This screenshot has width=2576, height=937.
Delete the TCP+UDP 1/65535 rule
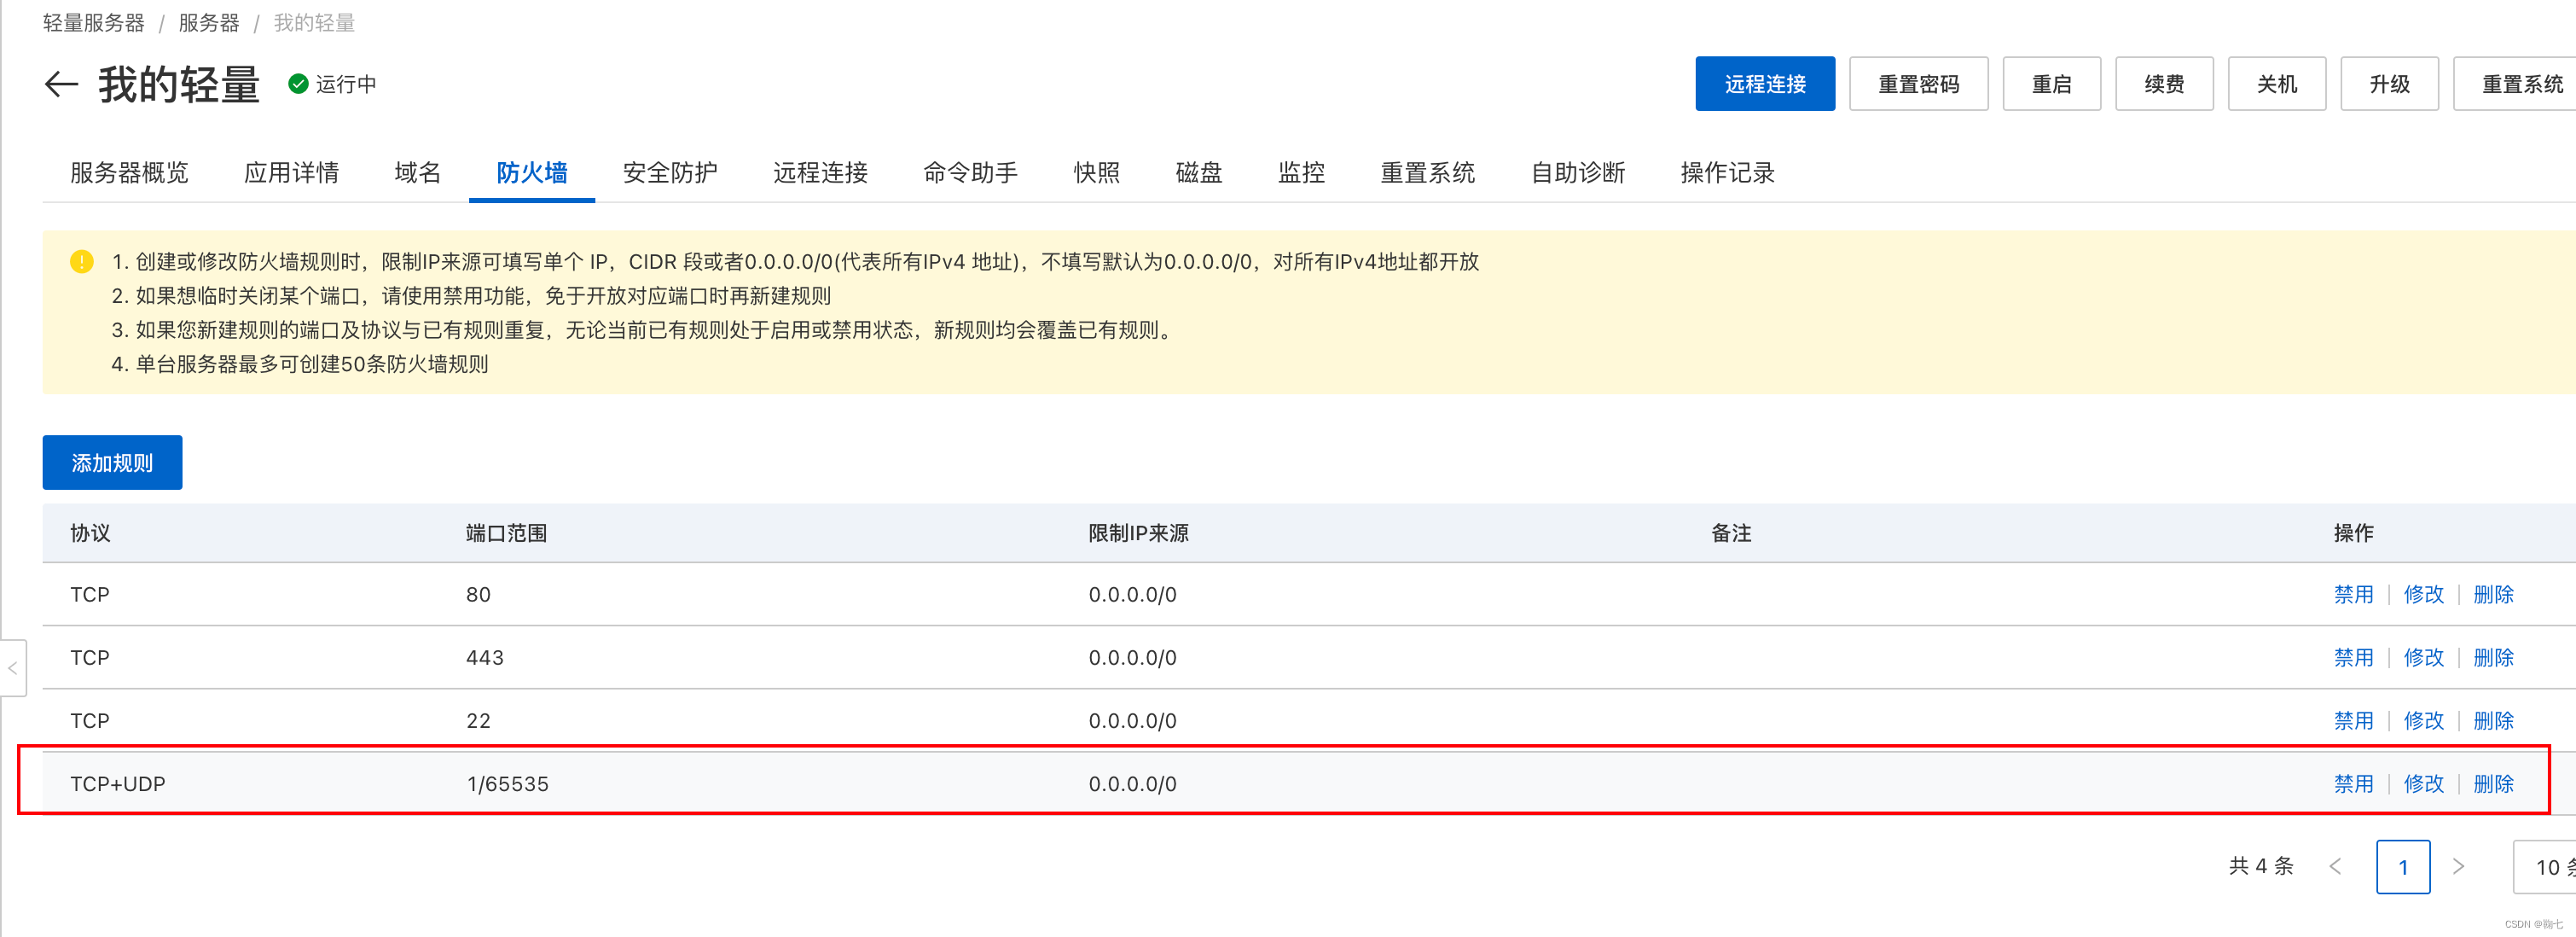[2493, 784]
